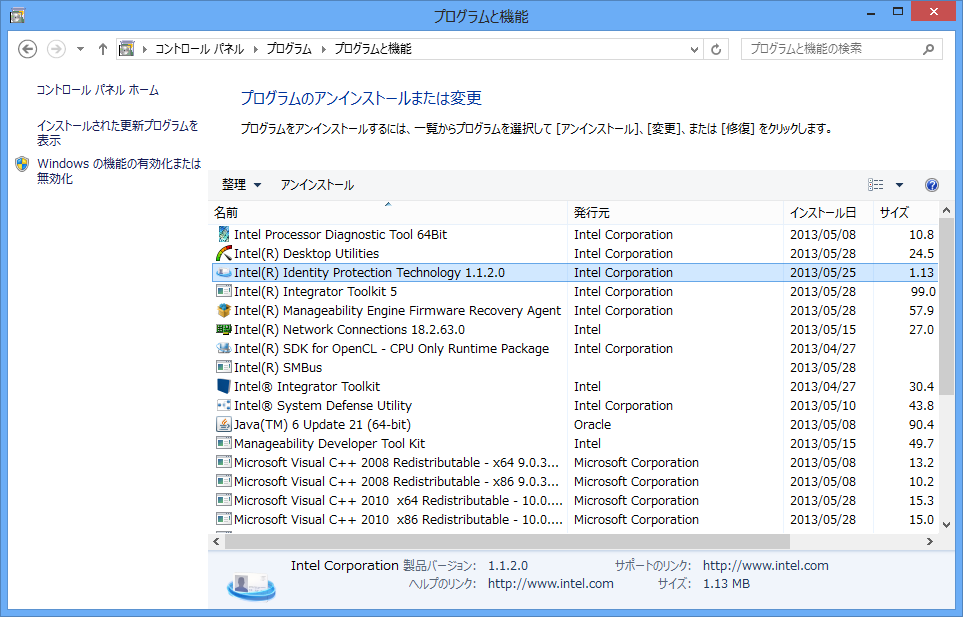Select プログラムと機能 breadcrumb segment
The image size is (963, 617).
[373, 49]
